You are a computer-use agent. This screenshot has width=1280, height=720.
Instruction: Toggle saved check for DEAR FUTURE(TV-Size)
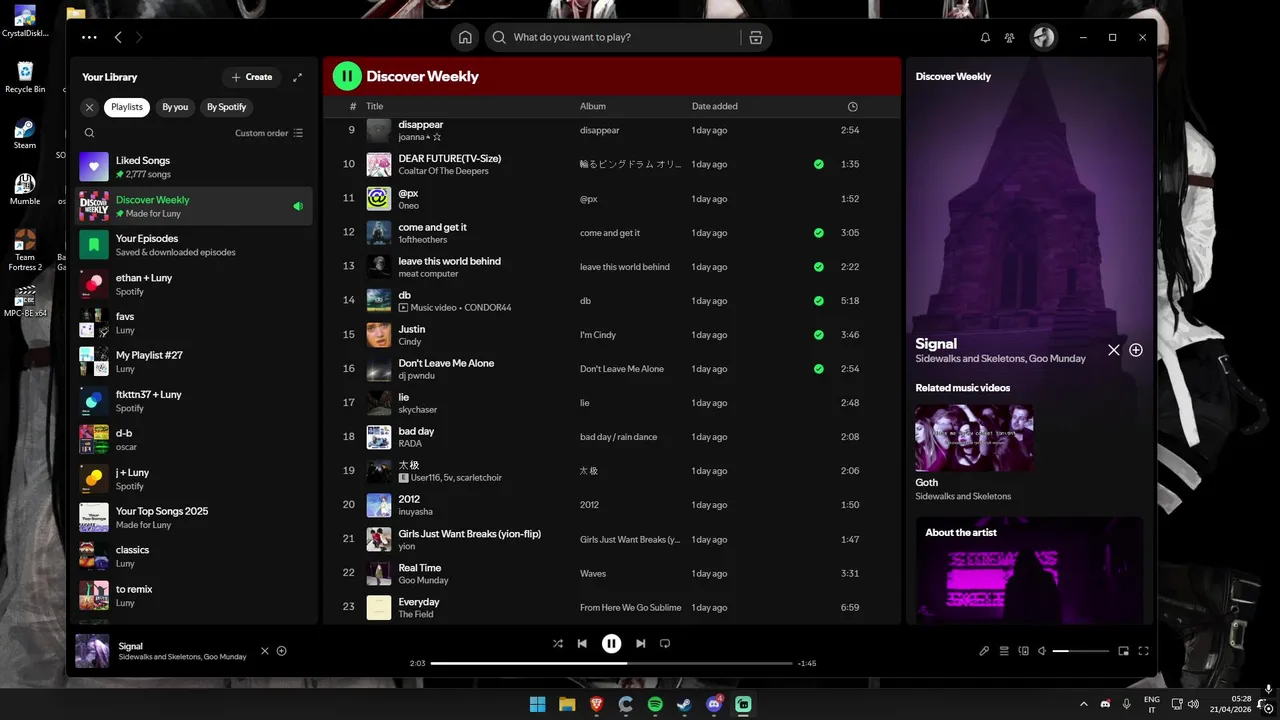pos(819,164)
